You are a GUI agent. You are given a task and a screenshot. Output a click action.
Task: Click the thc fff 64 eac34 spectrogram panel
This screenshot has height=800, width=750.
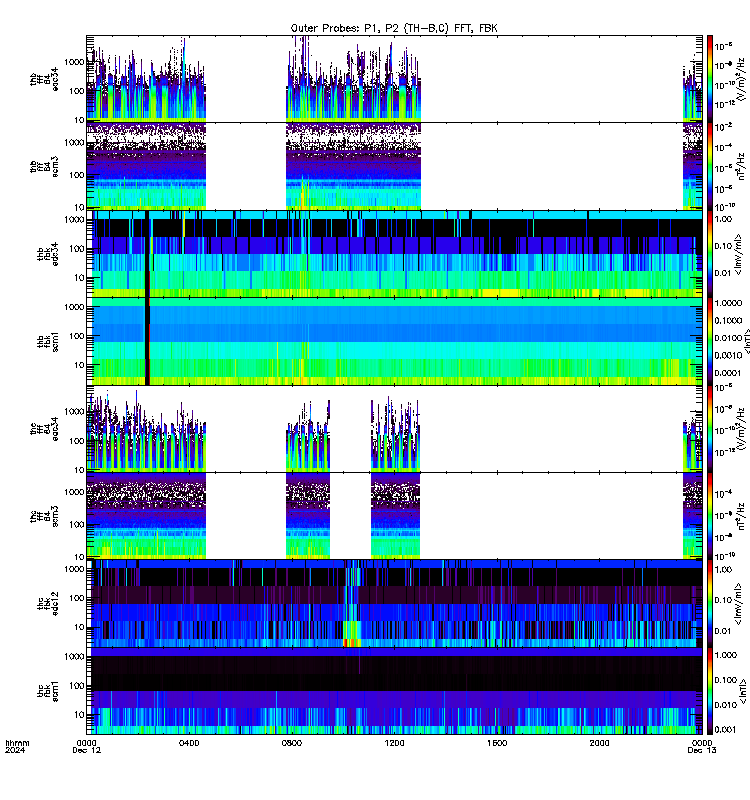tap(394, 429)
